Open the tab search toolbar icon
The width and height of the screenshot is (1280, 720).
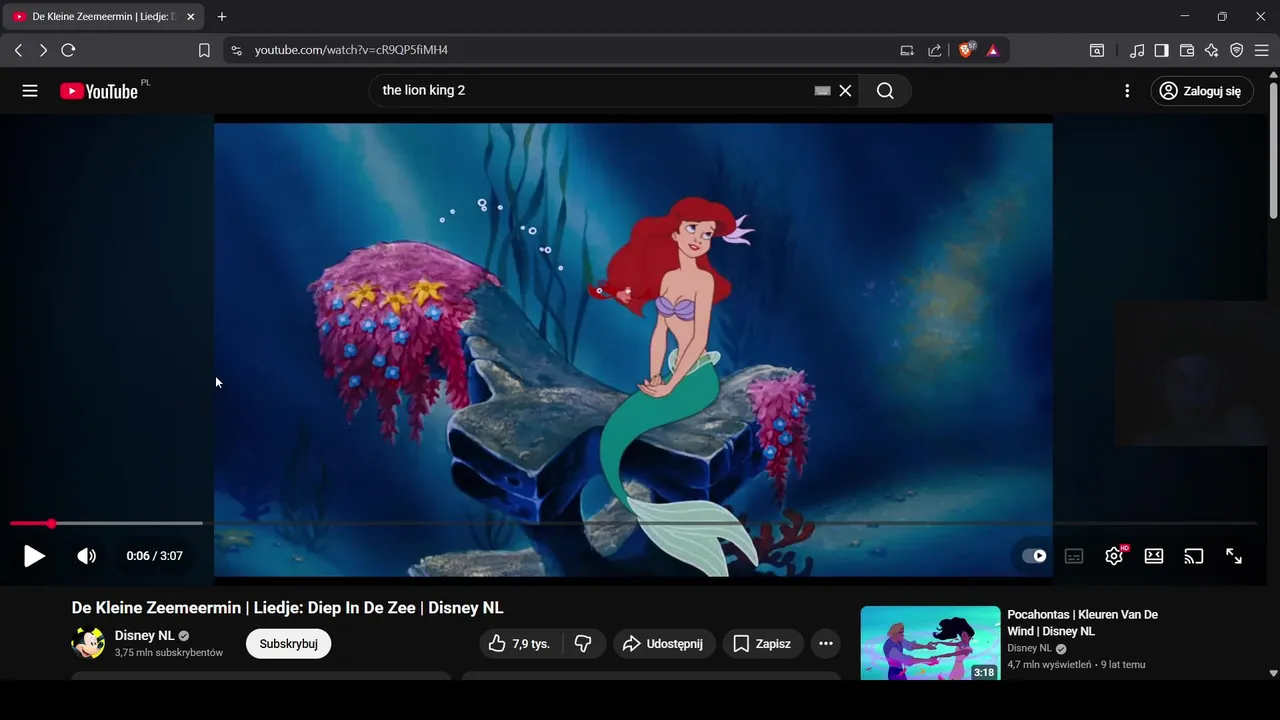1097,50
